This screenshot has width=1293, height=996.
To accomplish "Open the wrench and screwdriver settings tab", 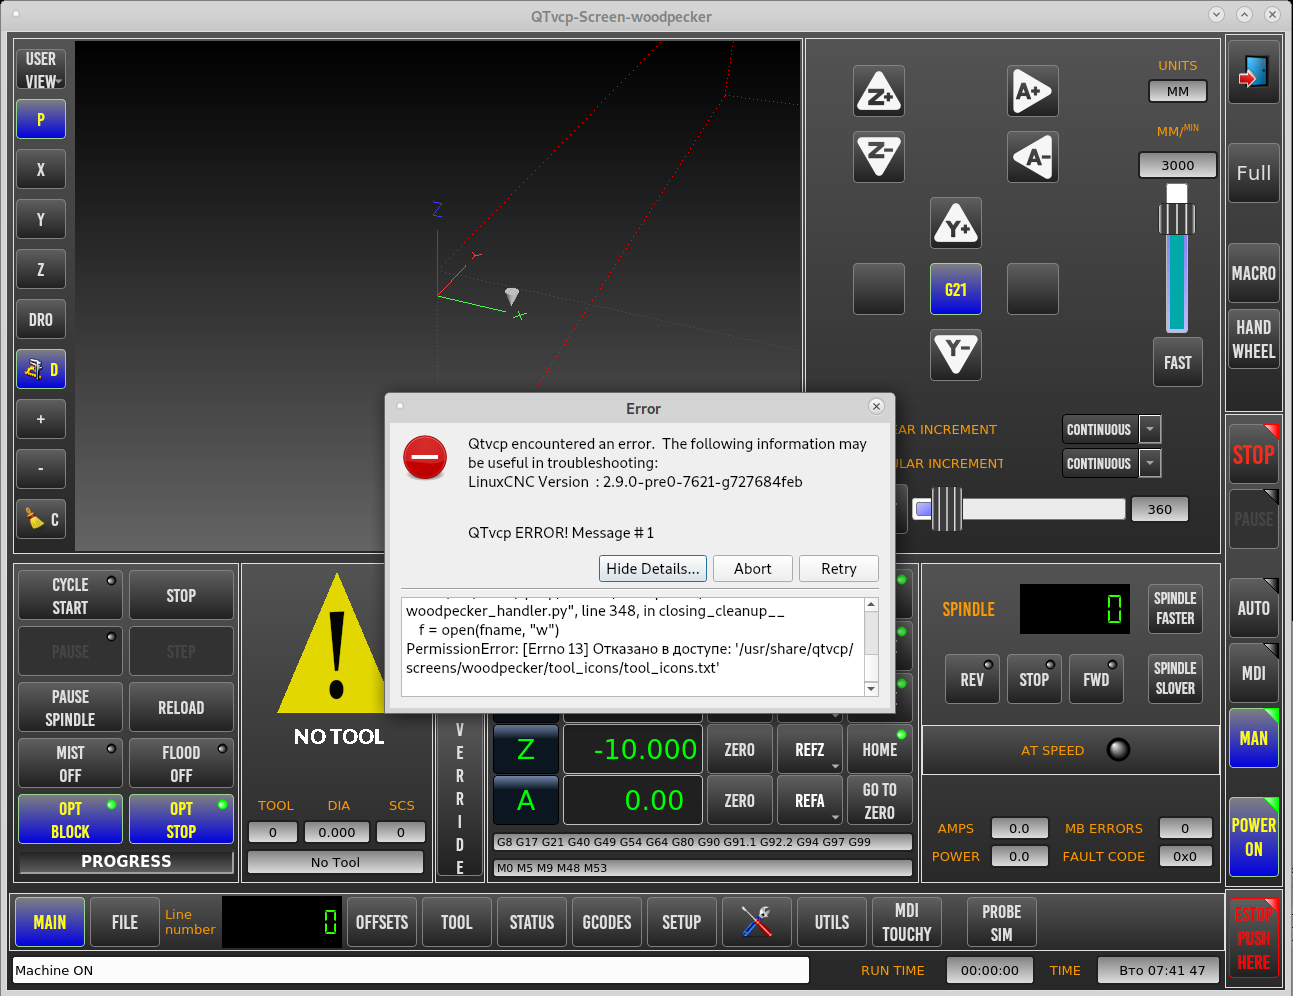I will click(757, 922).
